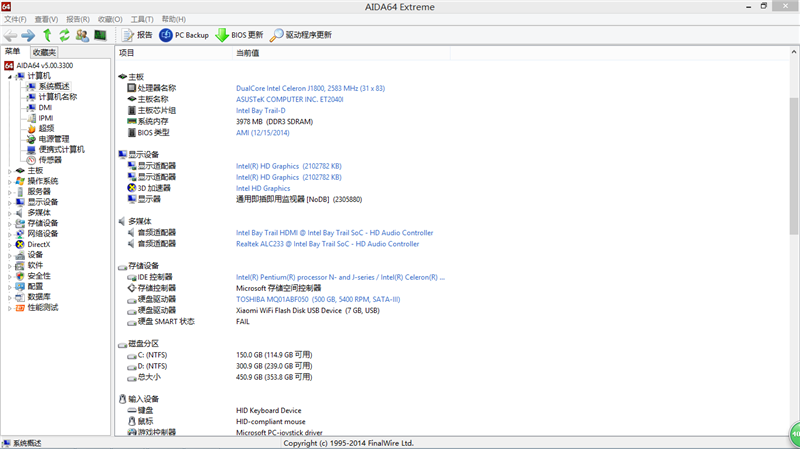Open PC Backup from the toolbar

[x=184, y=35]
